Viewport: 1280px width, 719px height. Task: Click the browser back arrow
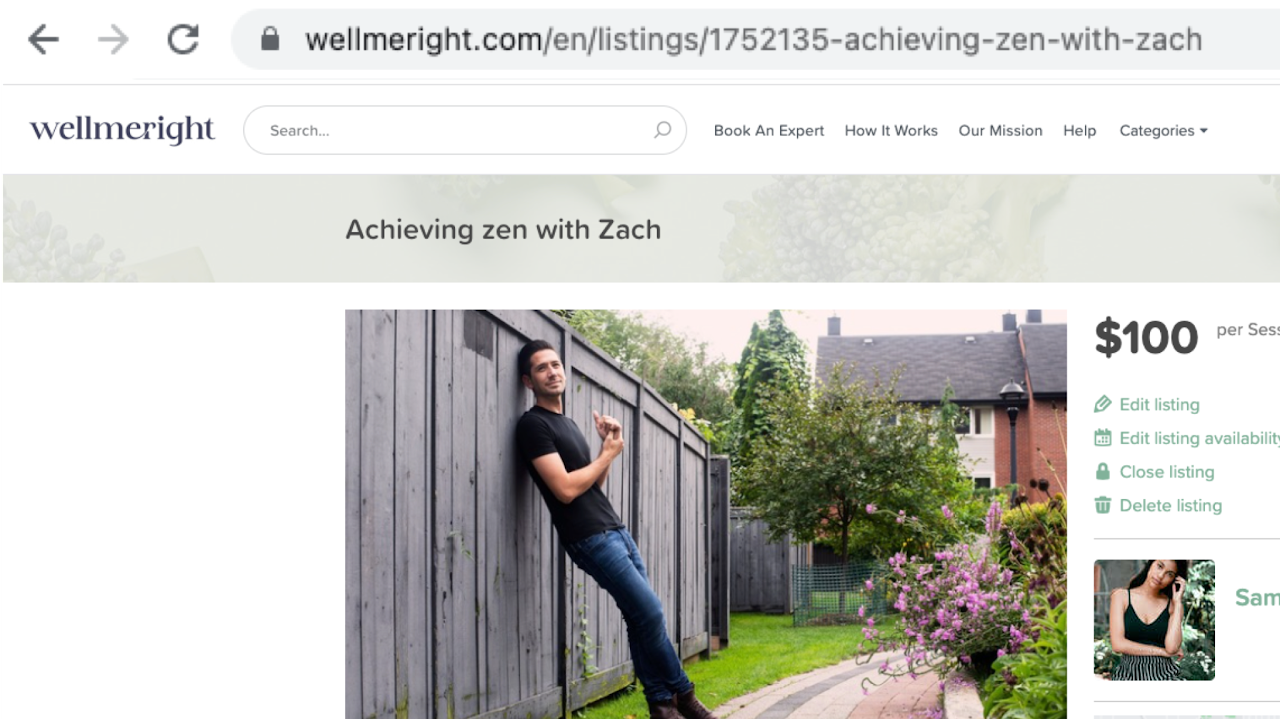43,39
